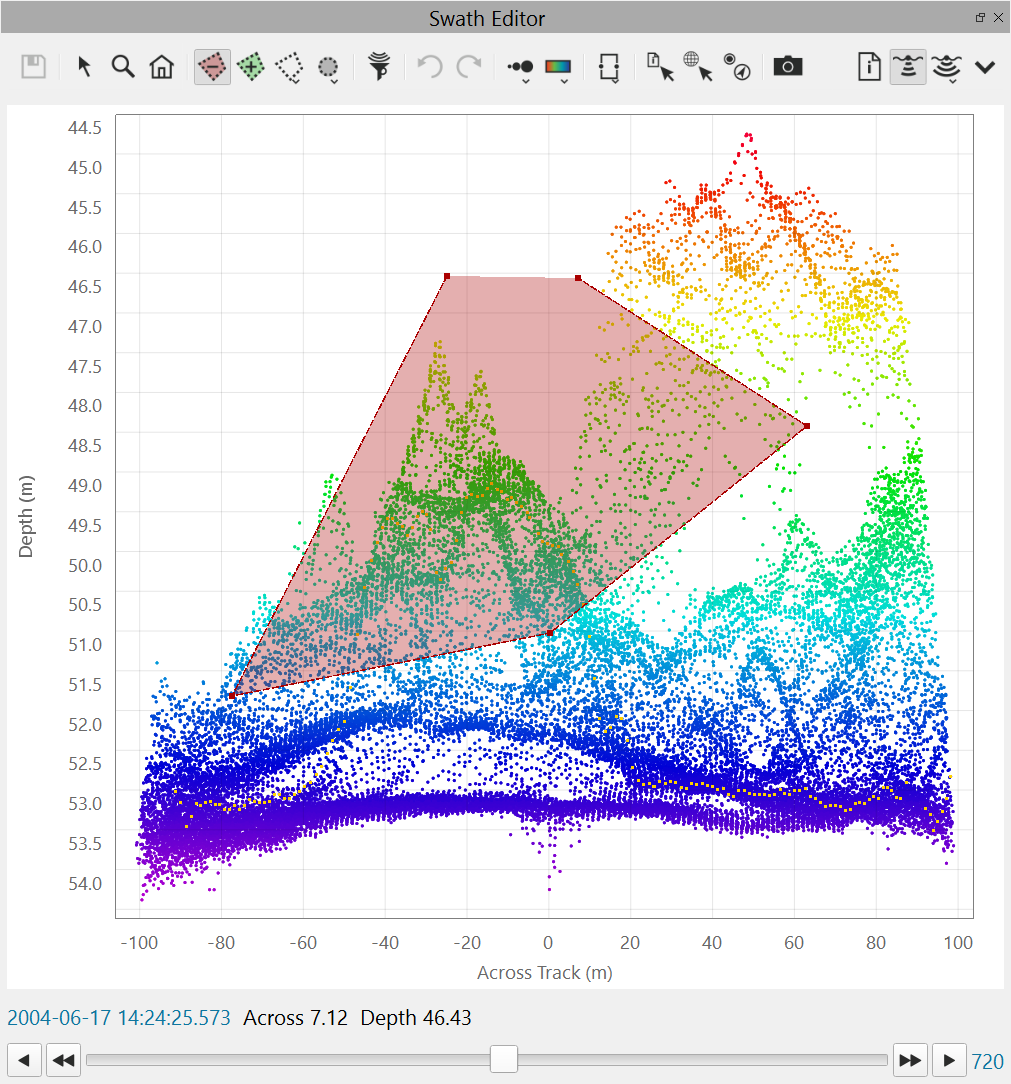The height and width of the screenshot is (1084, 1011).
Task: Toggle the swath info panel
Action: (x=869, y=66)
